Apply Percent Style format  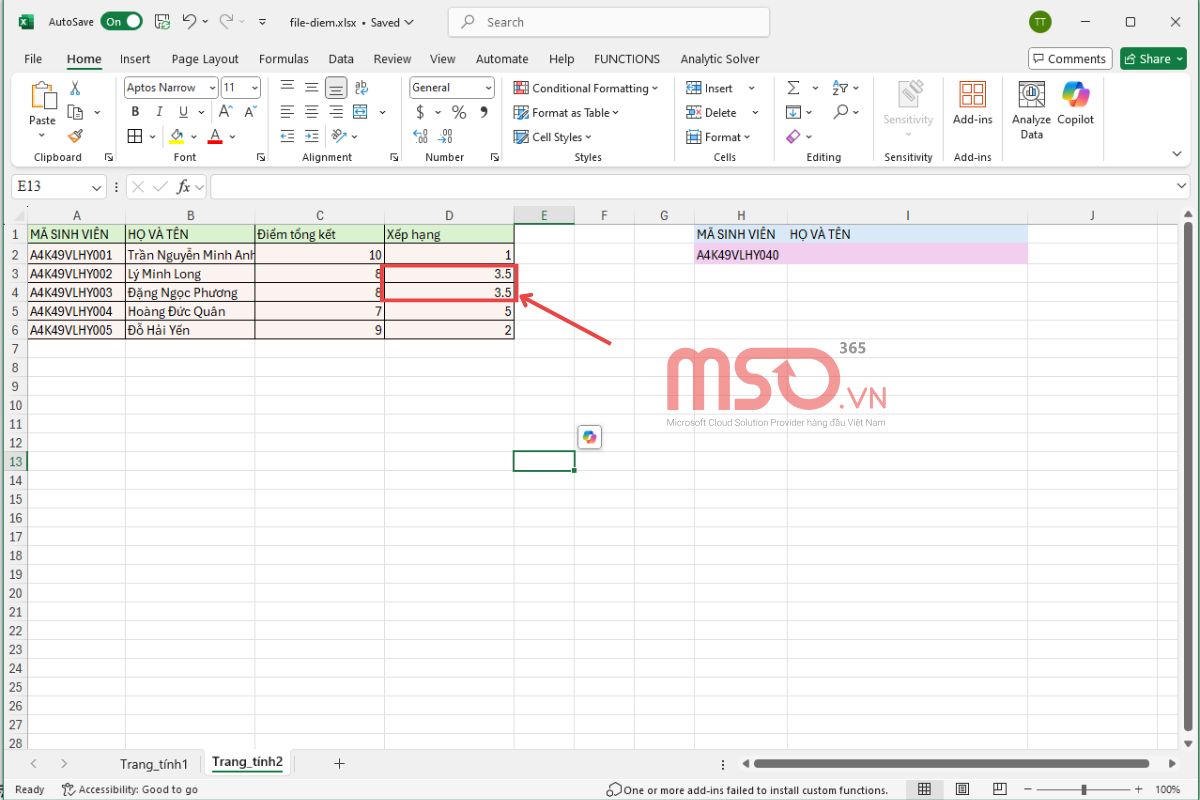coord(459,112)
